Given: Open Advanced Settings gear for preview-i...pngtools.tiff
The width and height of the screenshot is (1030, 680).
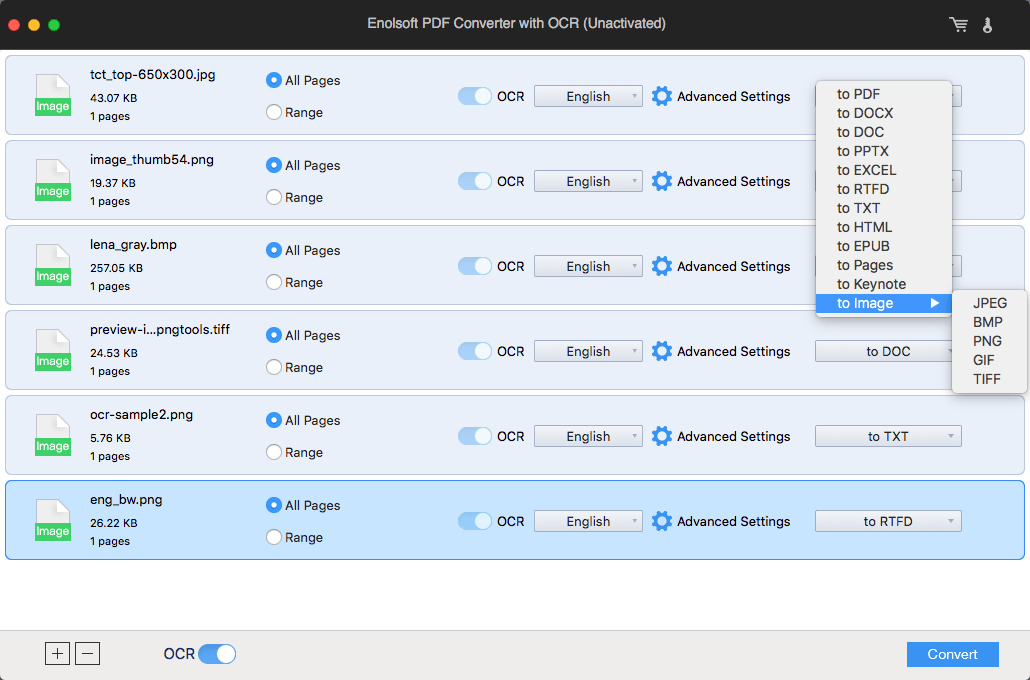Looking at the screenshot, I should (661, 351).
